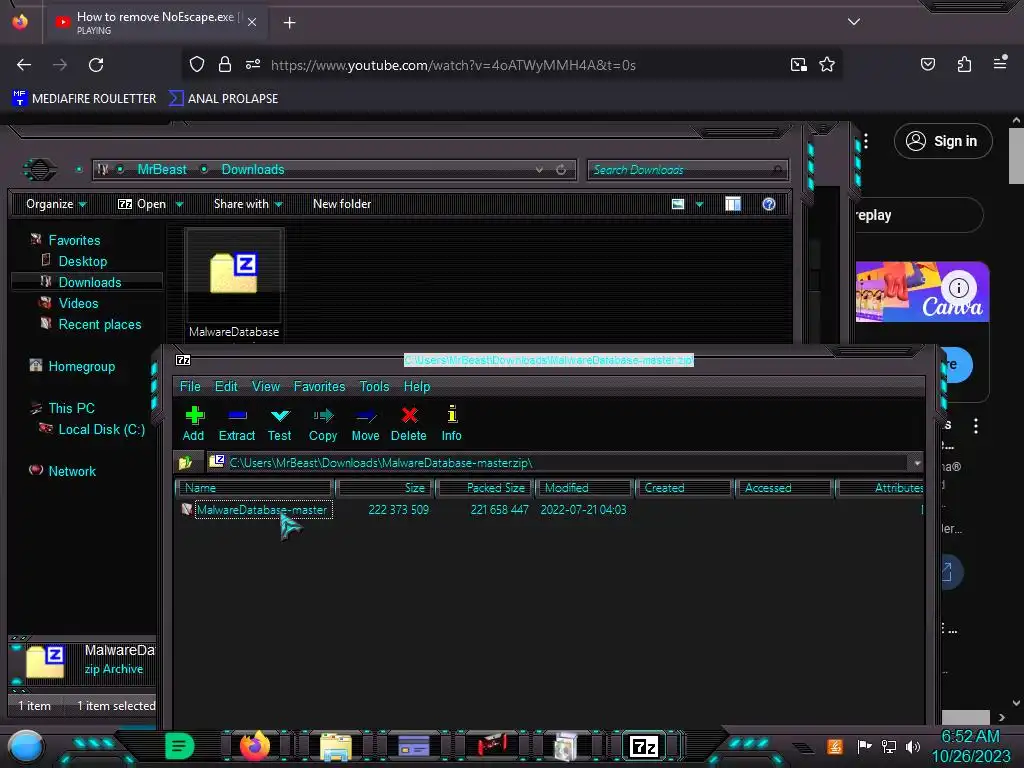Expand the Explorer address history dropdown
The width and height of the screenshot is (1024, 768).
pyautogui.click(x=539, y=170)
